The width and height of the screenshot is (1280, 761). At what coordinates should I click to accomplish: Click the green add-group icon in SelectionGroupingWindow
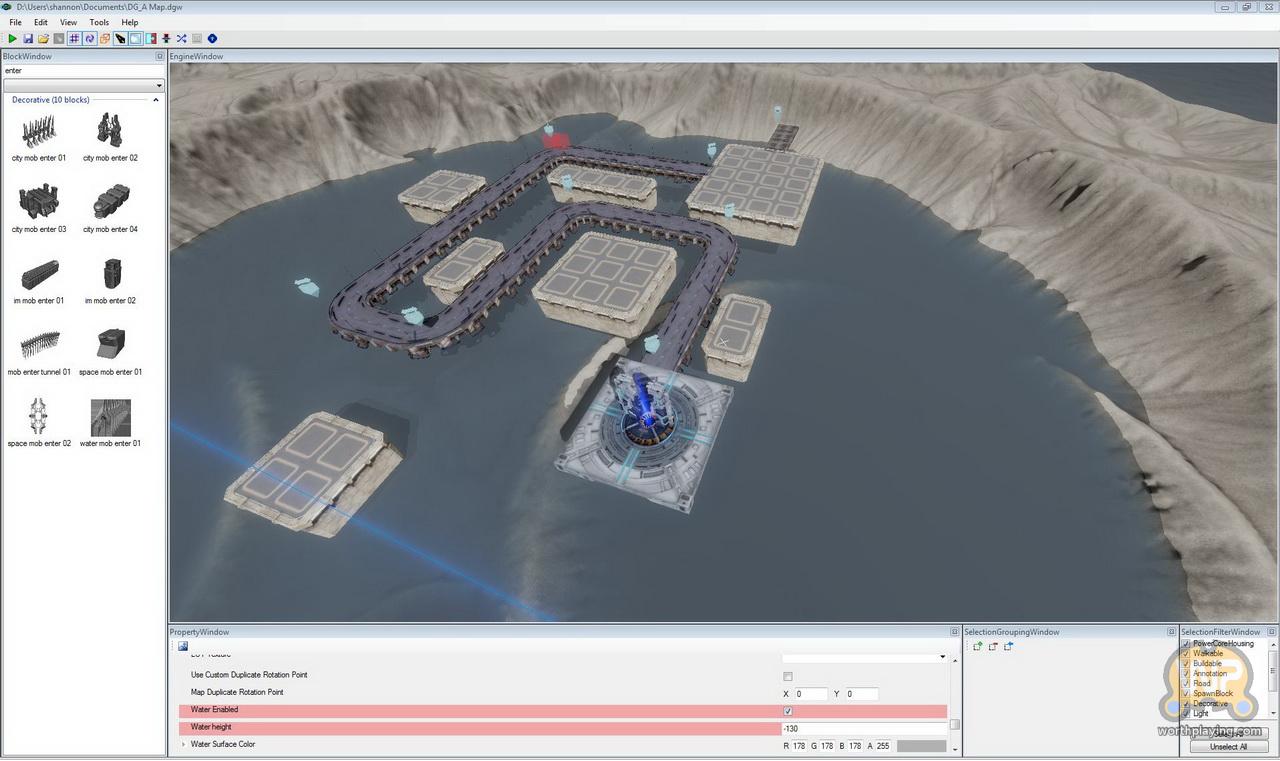[x=978, y=647]
